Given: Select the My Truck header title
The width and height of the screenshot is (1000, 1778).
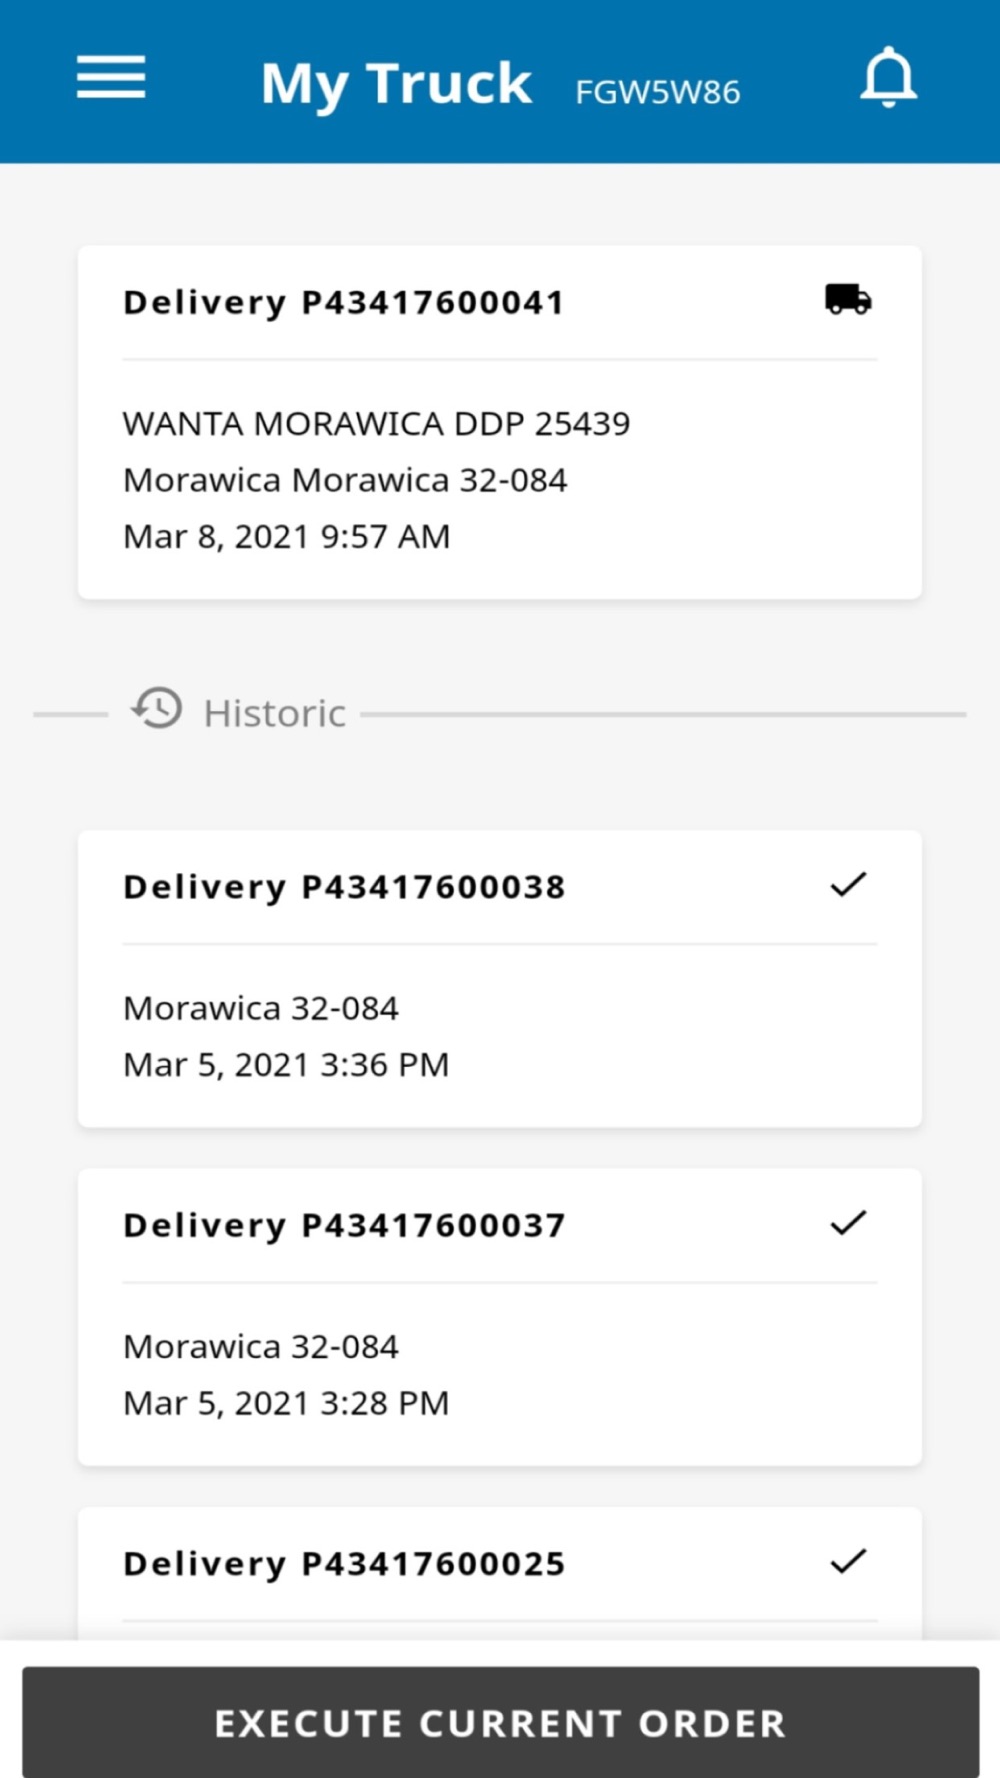Looking at the screenshot, I should pos(396,84).
